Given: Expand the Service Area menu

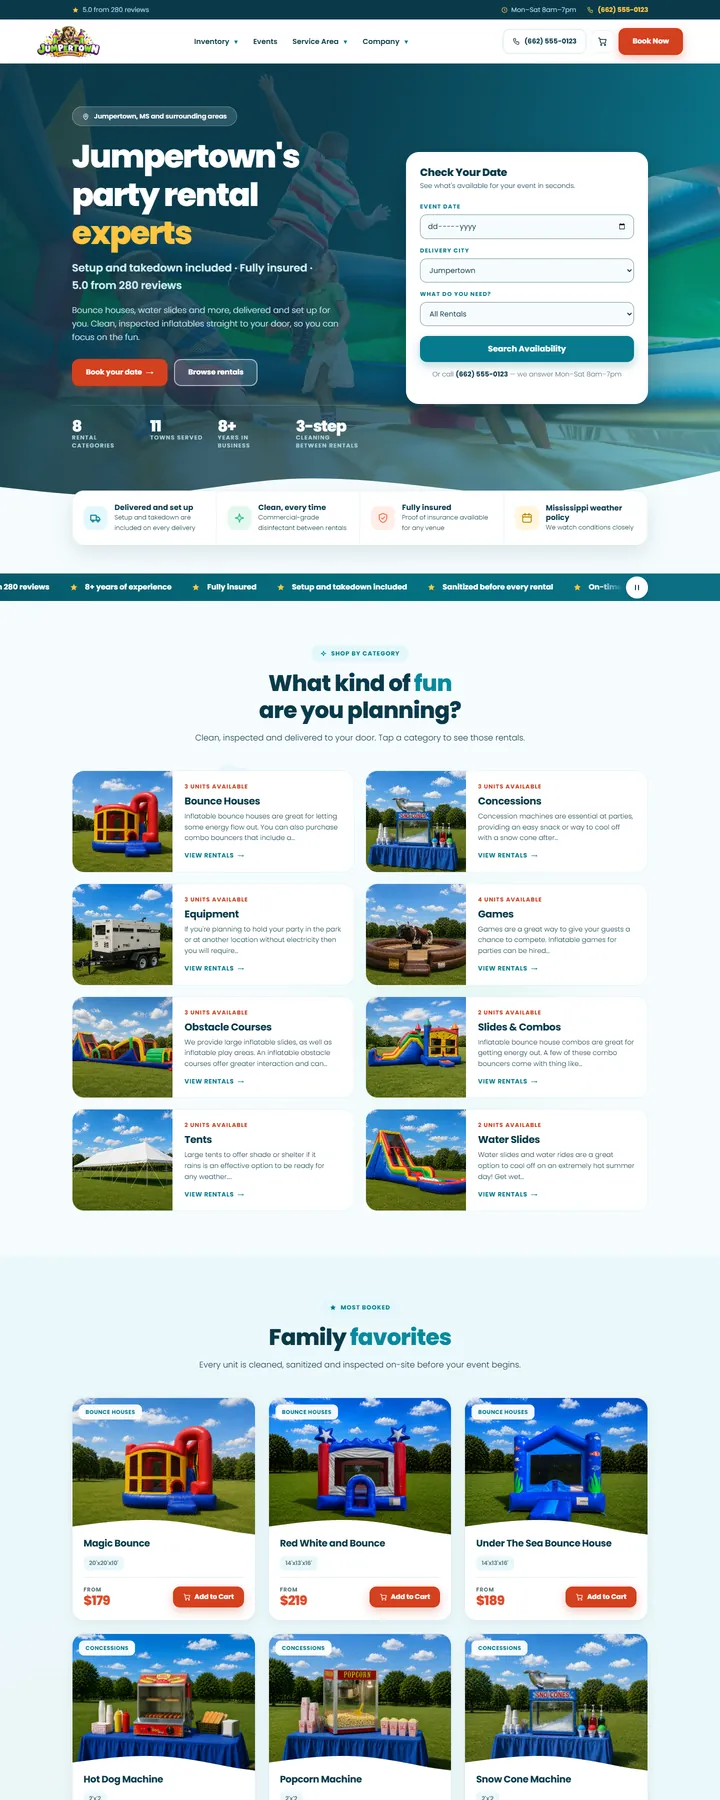Looking at the screenshot, I should click(x=320, y=42).
